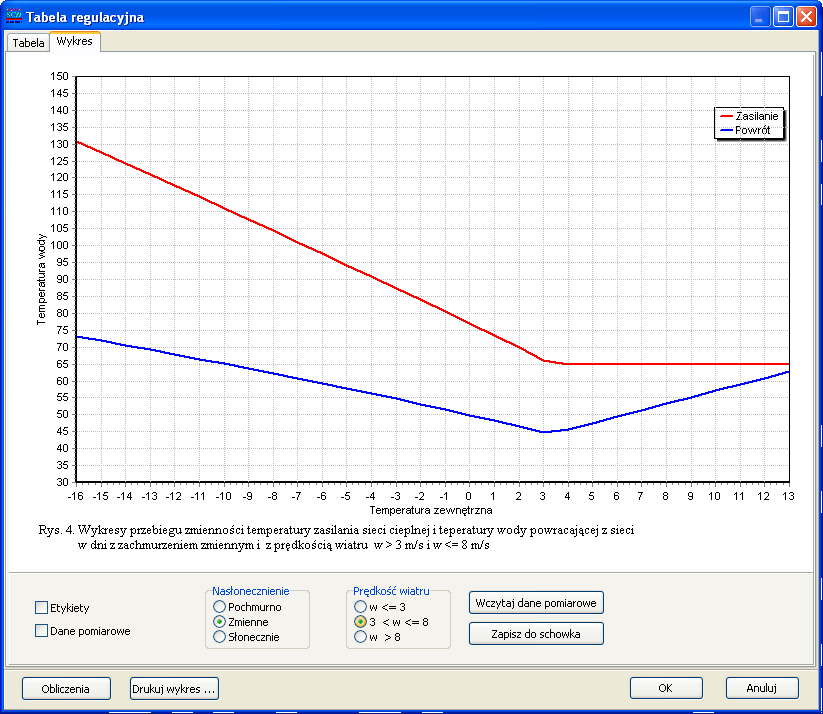Click the 150 value on the Y axis
This screenshot has height=714, width=823.
point(59,76)
